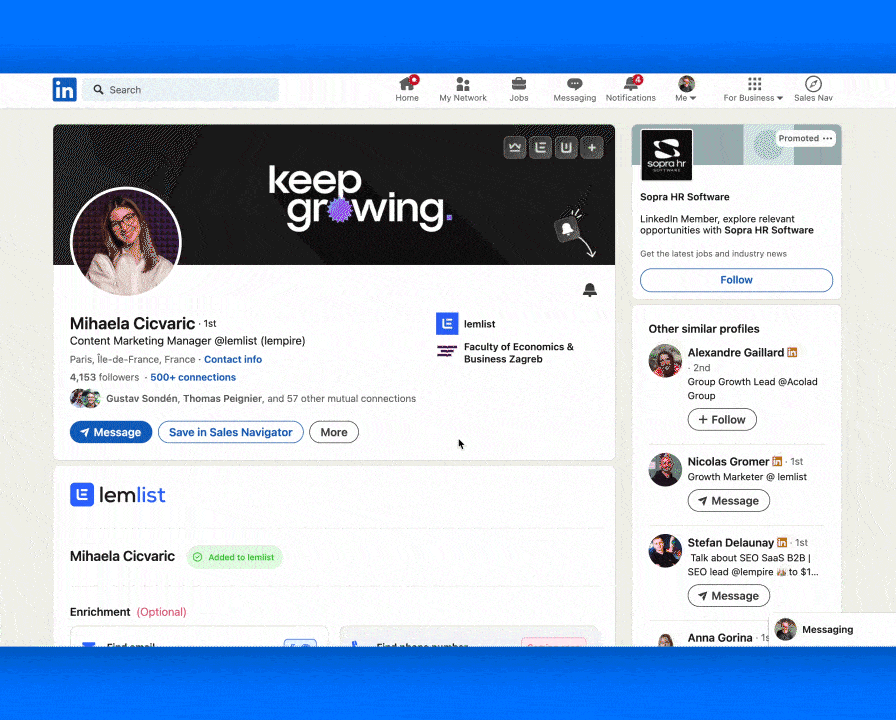Click the crown icon on the banner

pyautogui.click(x=515, y=148)
